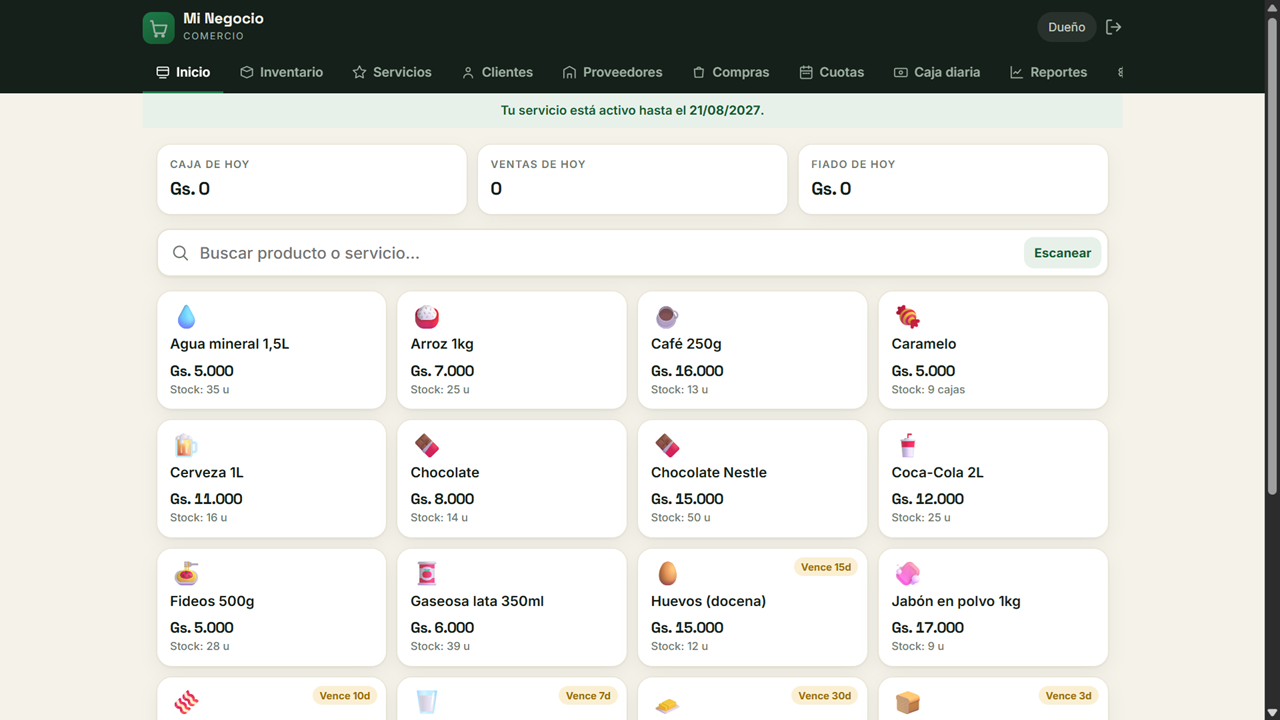The width and height of the screenshot is (1280, 720).
Task: Click the Vence 3d expiry badge
Action: (x=1068, y=695)
